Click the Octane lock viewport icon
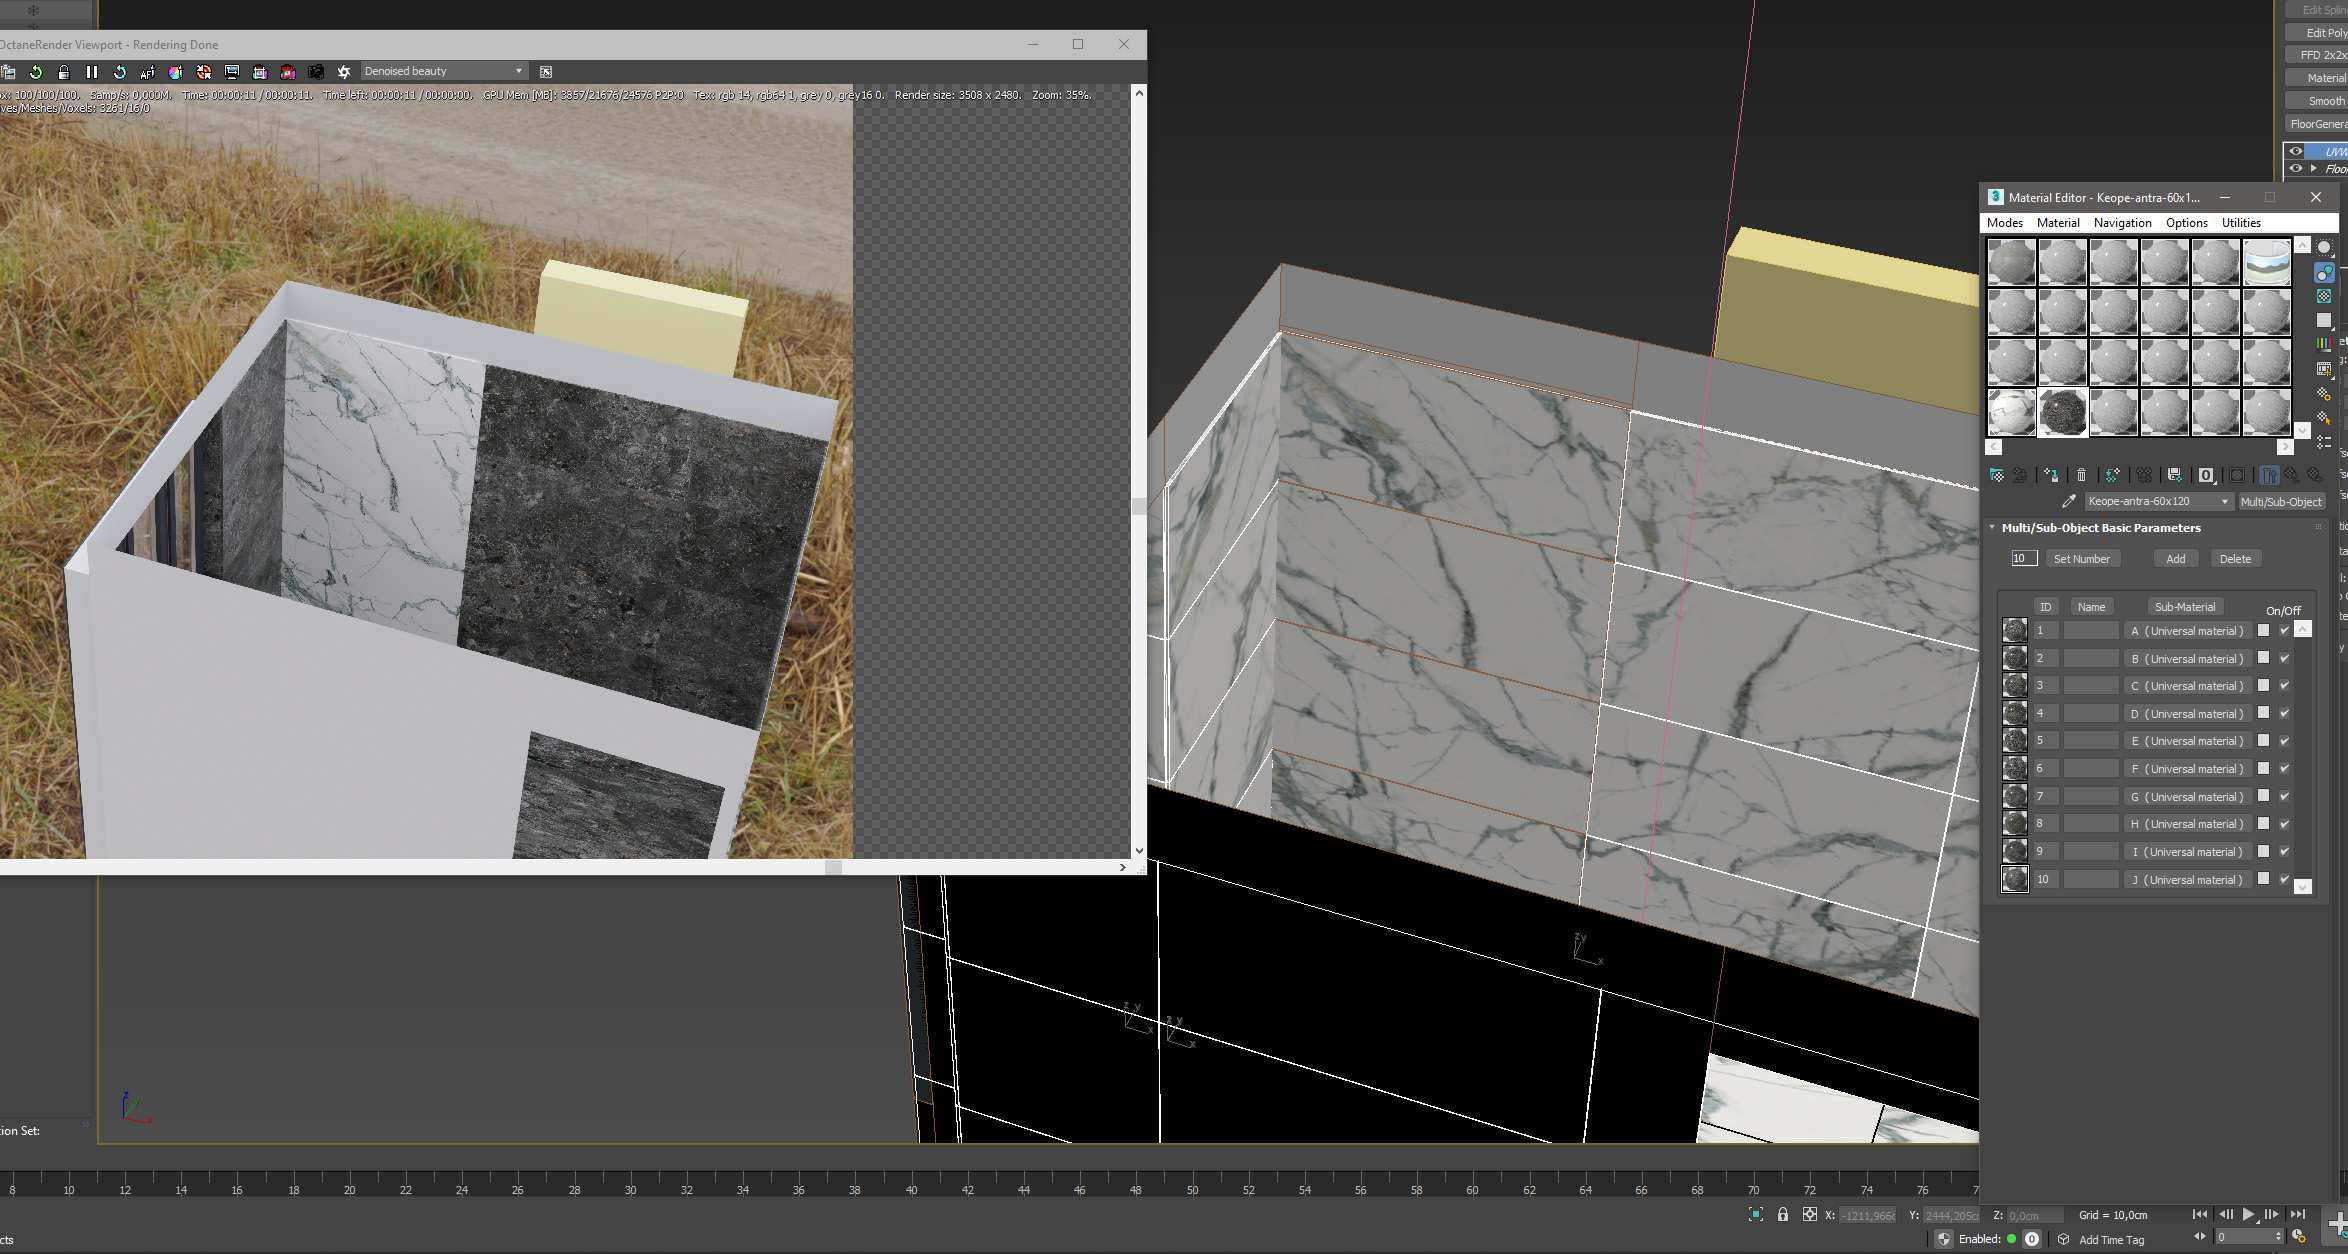Image resolution: width=2348 pixels, height=1254 pixels. 64,72
